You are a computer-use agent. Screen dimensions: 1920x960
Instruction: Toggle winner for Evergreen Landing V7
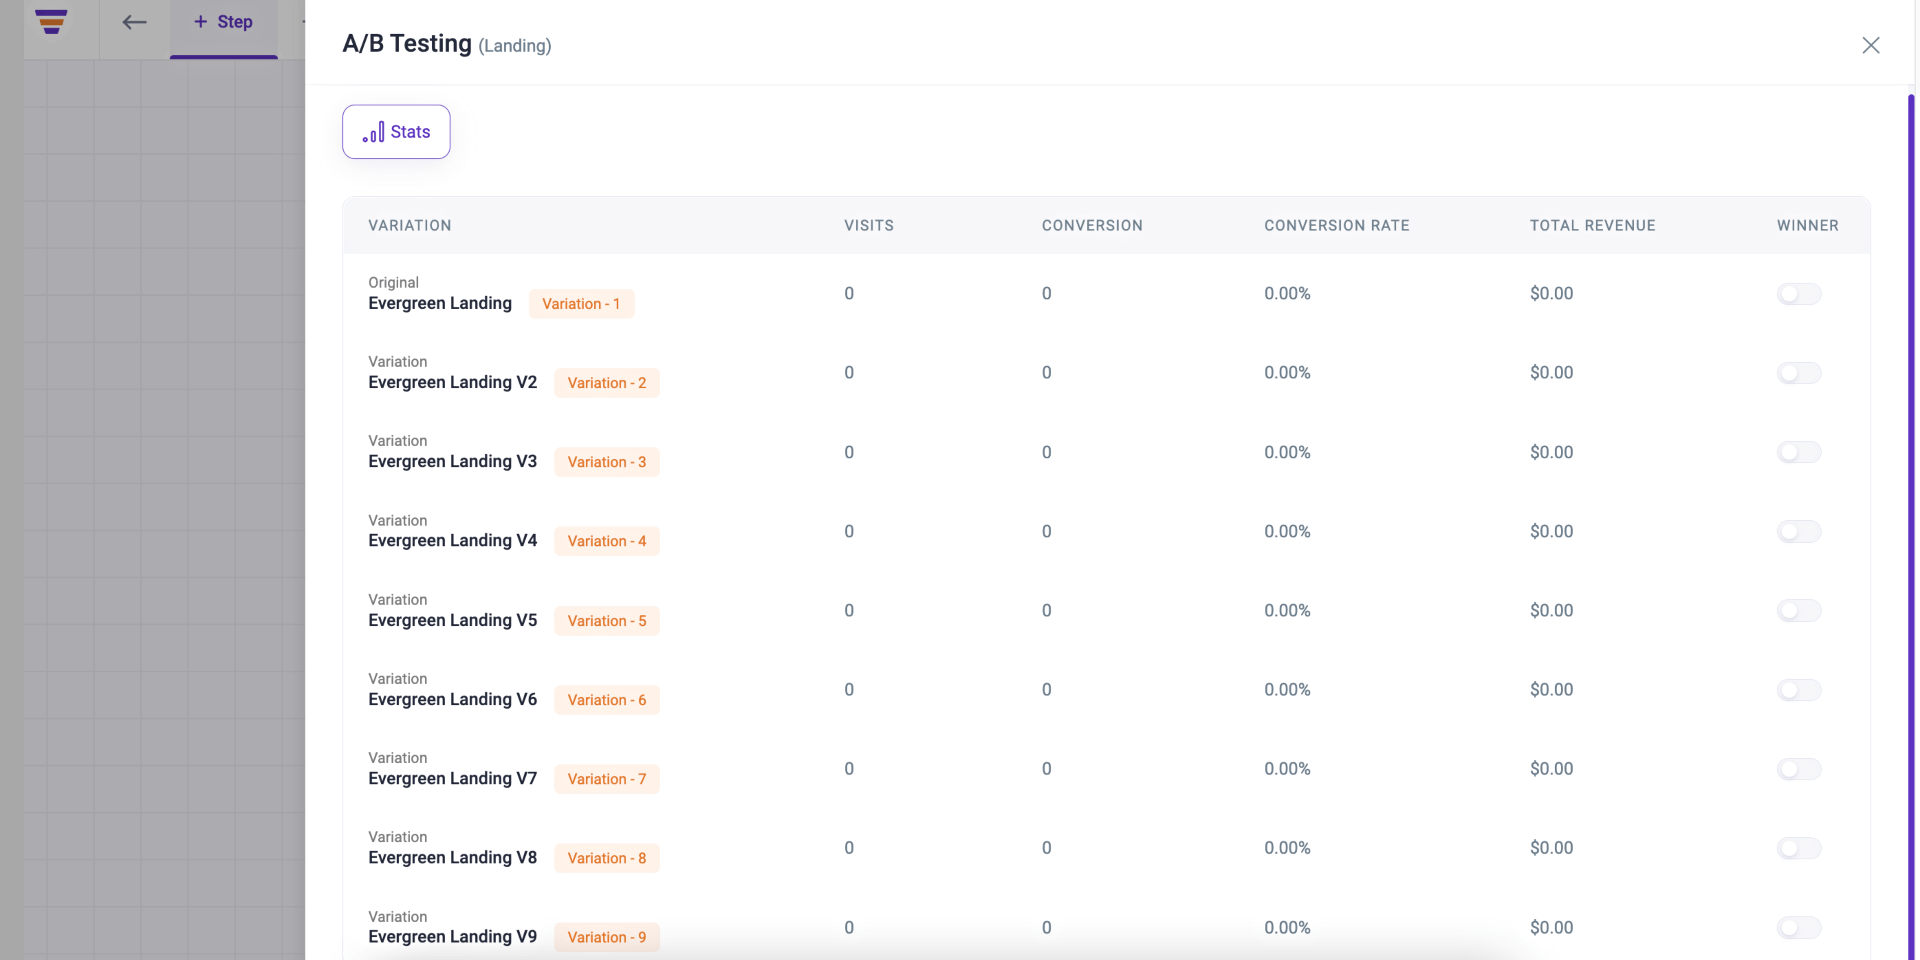1799,769
